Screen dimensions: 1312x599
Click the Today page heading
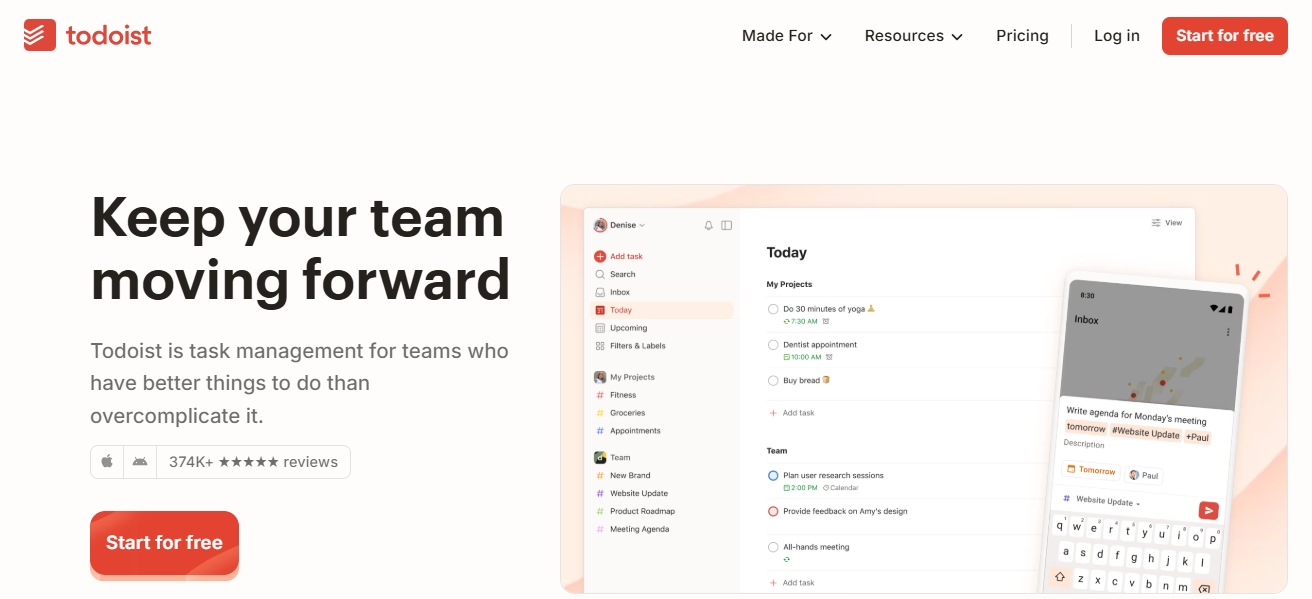point(787,253)
